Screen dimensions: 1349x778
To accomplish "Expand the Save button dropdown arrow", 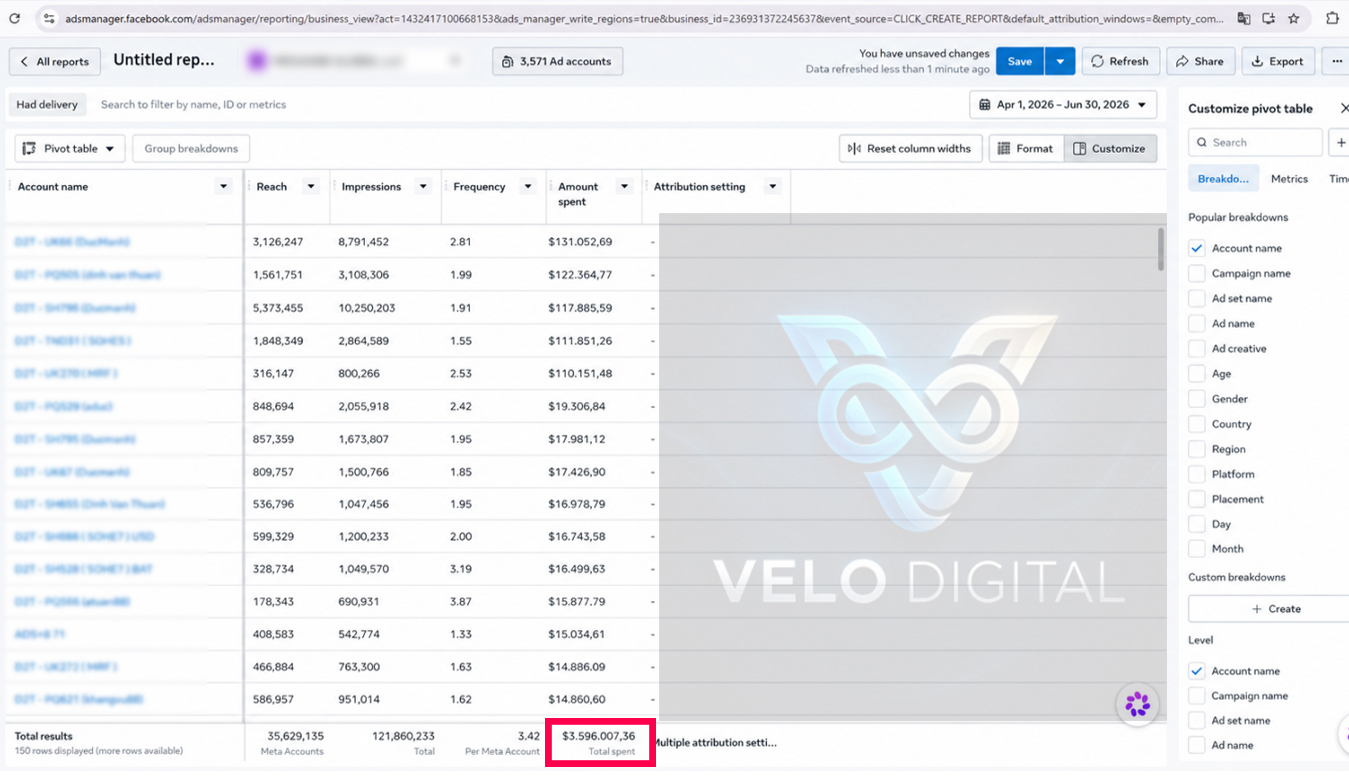I will [x=1060, y=61].
